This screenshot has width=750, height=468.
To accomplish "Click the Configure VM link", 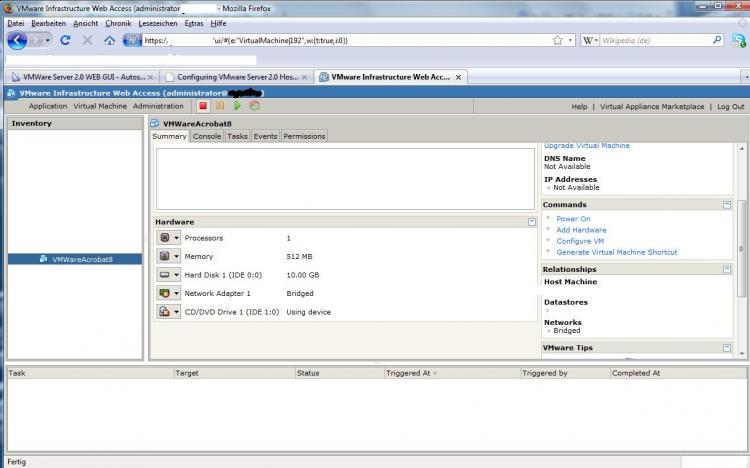I will tap(580, 241).
